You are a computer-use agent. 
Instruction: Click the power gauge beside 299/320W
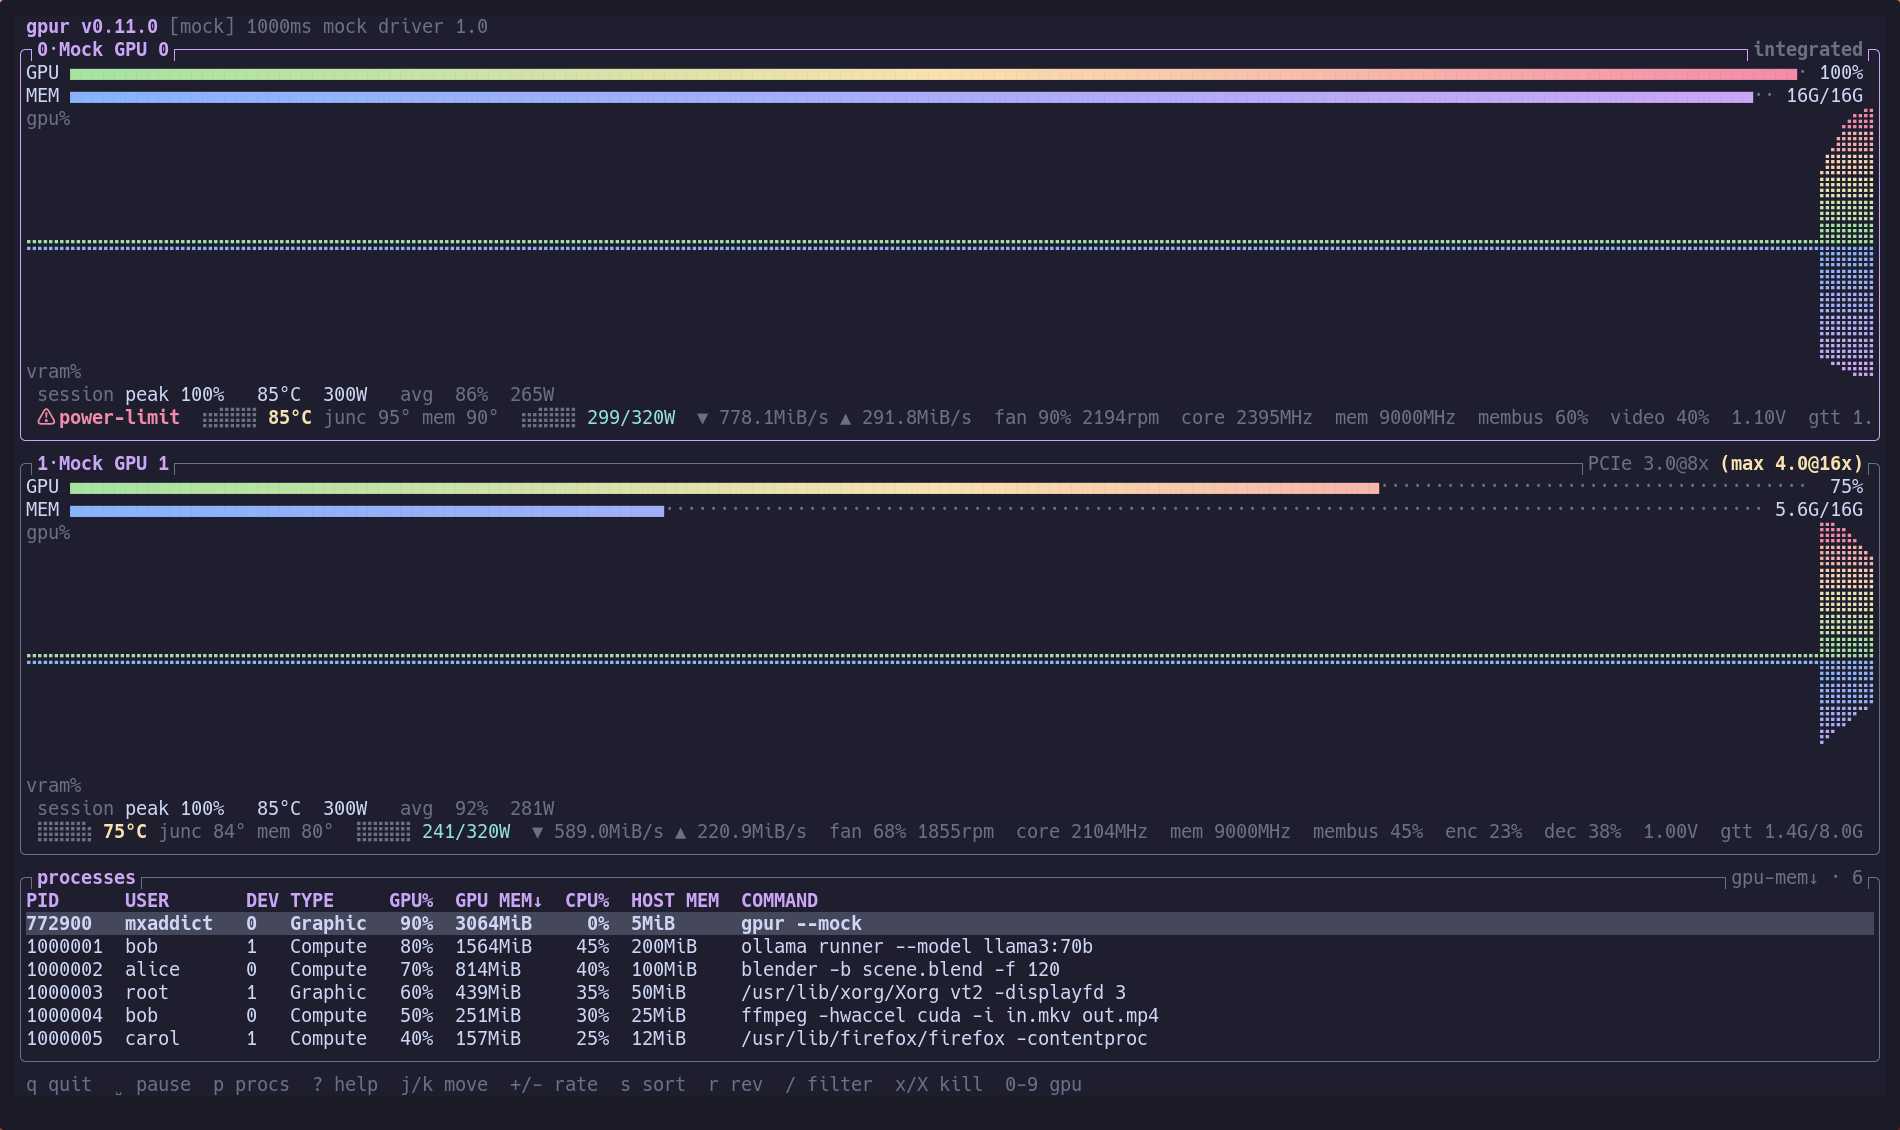point(548,418)
